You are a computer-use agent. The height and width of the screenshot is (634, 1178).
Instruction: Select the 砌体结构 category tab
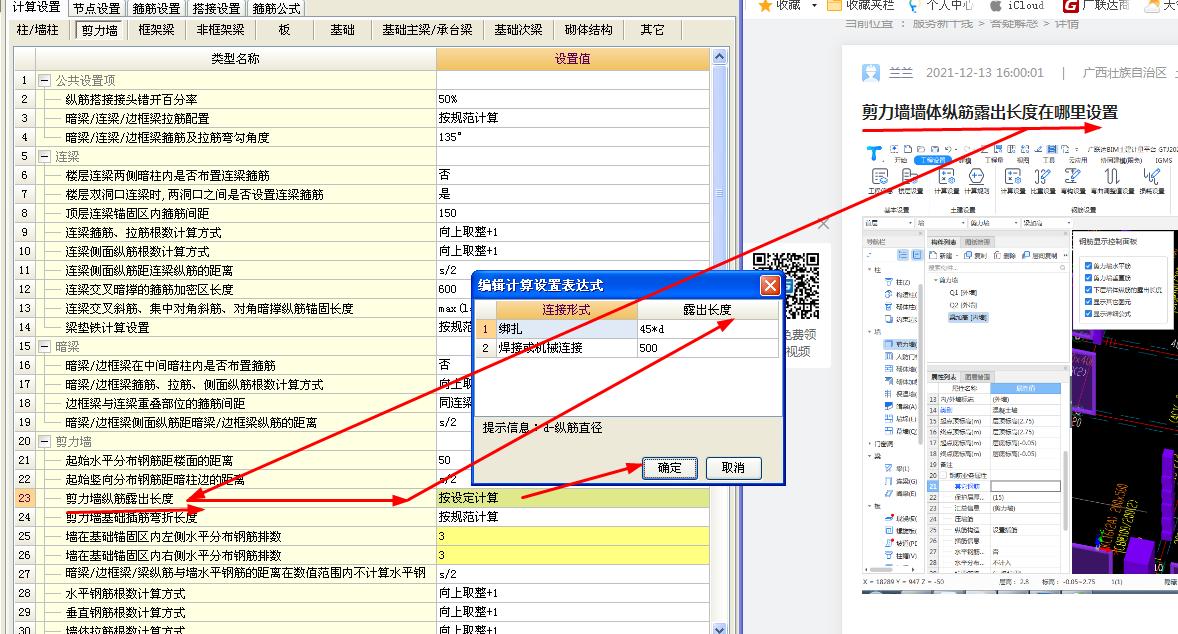(x=588, y=30)
